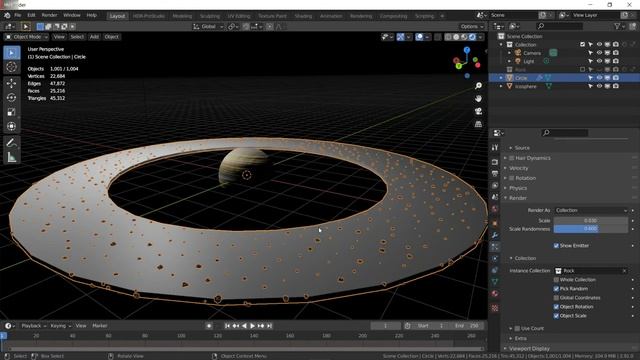
Task: Adjust the Scale Randomness slider
Action: (591, 229)
